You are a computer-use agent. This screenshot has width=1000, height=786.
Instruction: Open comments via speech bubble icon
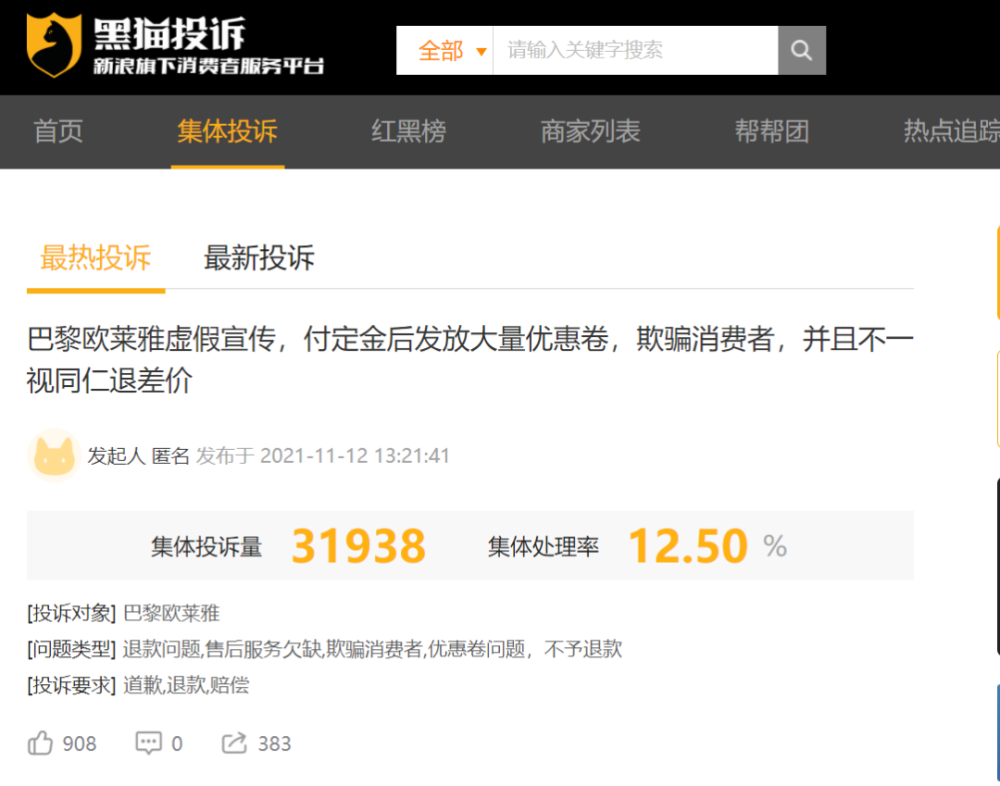point(149,743)
